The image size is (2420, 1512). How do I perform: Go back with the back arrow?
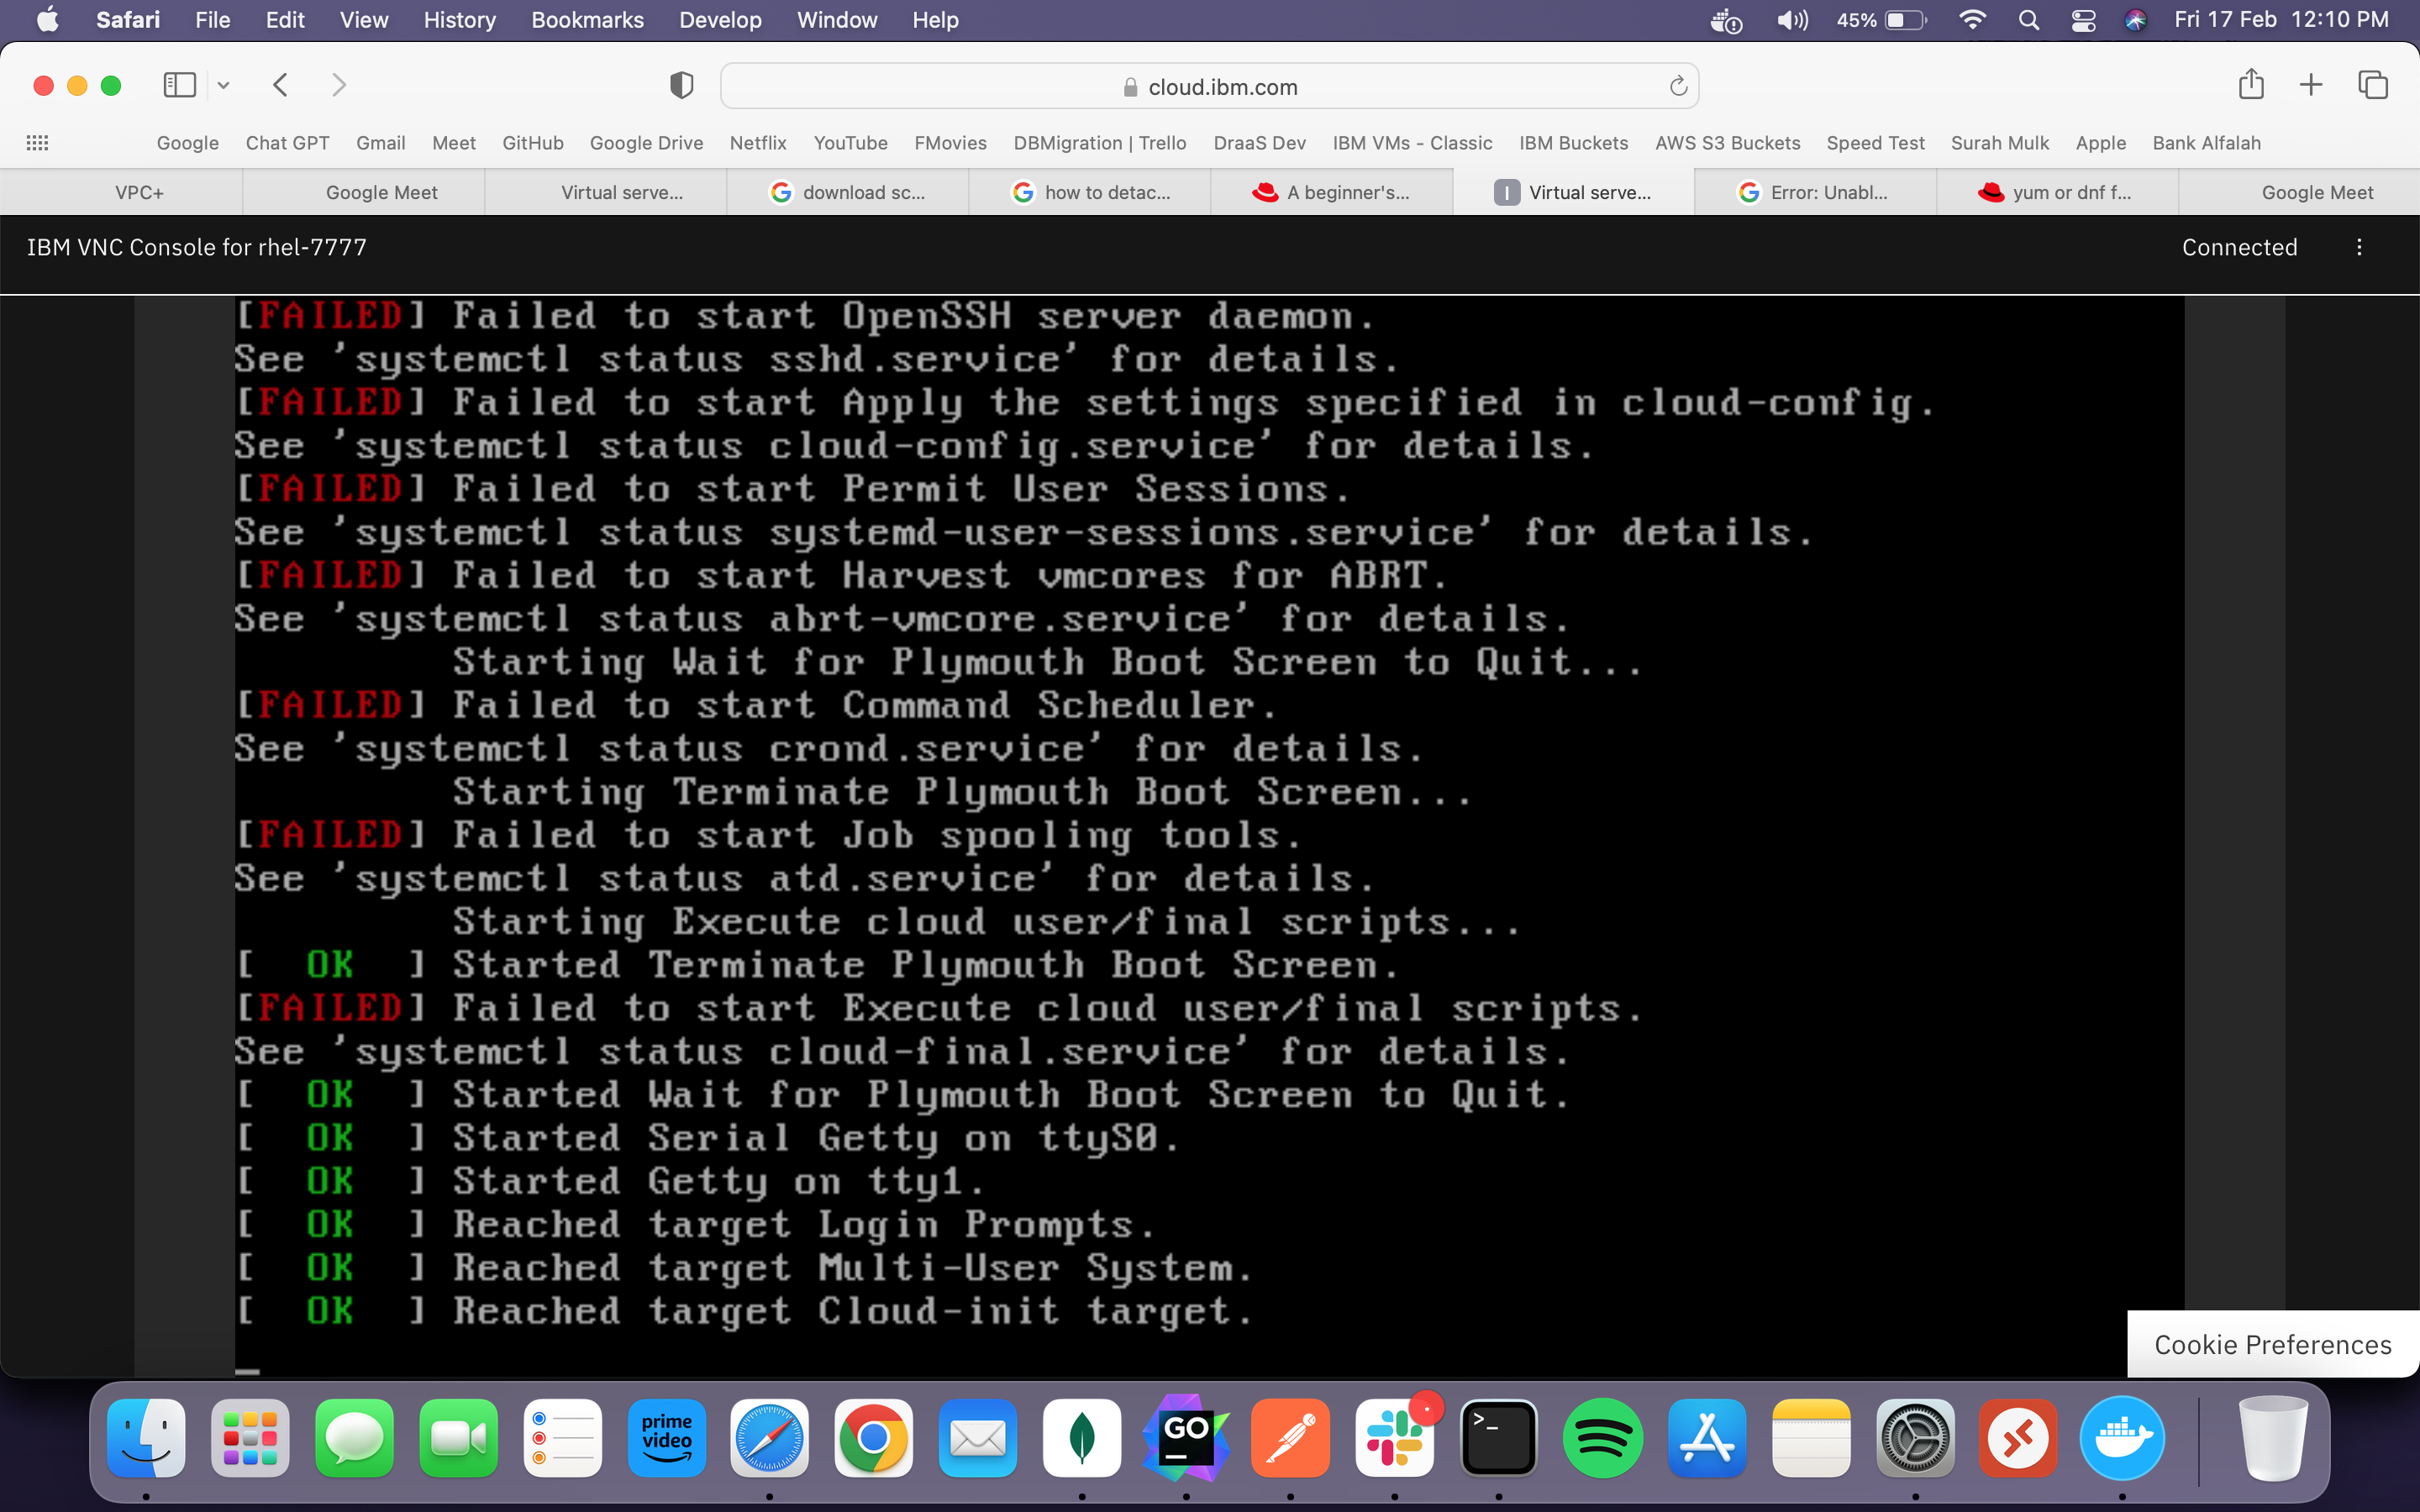click(x=281, y=85)
